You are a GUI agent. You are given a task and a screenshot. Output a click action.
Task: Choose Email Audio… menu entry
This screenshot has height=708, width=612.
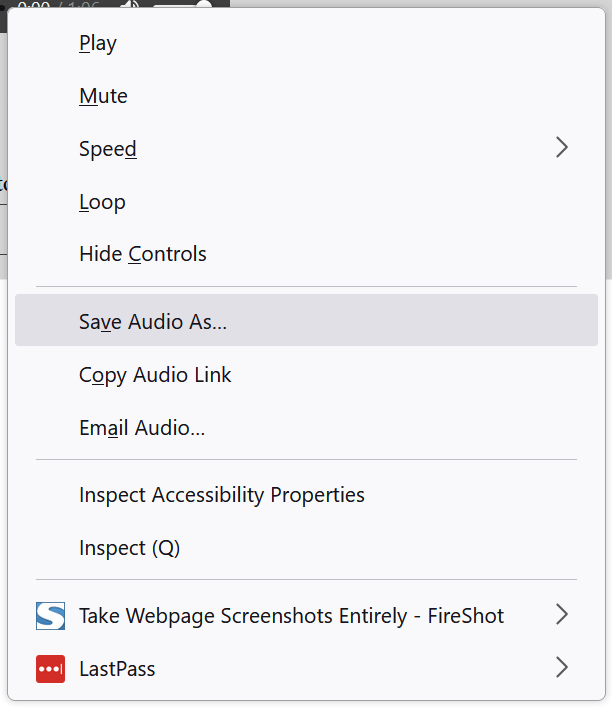click(x=142, y=428)
